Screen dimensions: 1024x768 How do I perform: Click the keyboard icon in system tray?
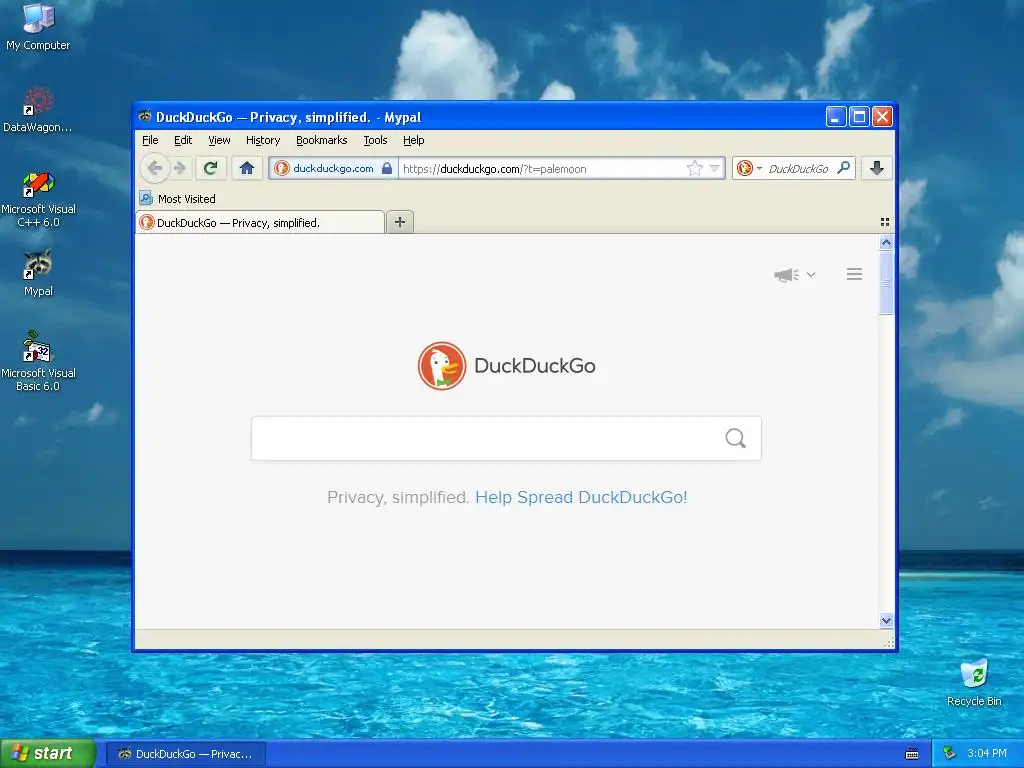pyautogui.click(x=912, y=754)
